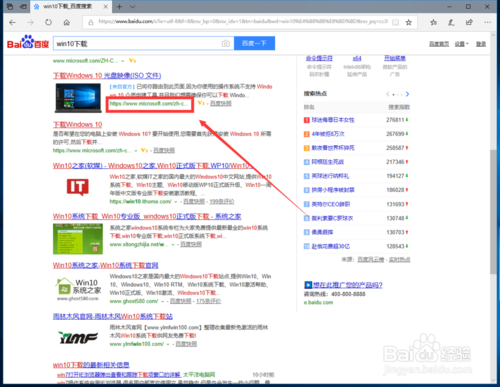
Task: Open Reading view icon in address bar
Action: (395, 22)
